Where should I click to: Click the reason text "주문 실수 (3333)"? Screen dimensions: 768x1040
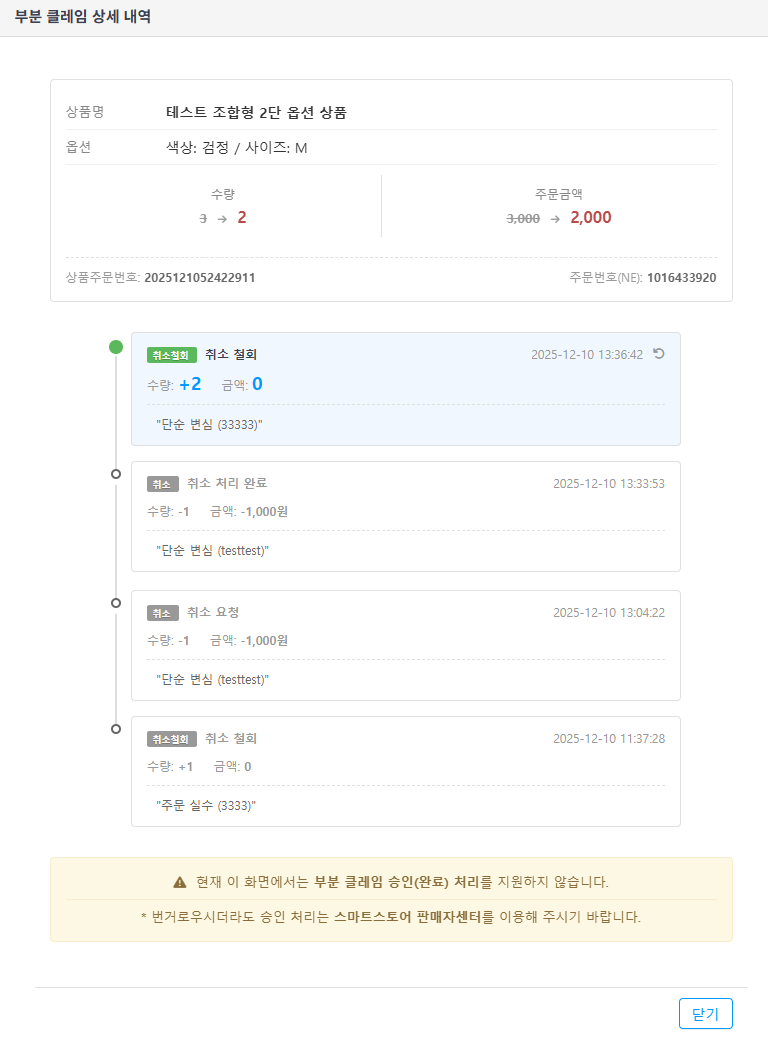point(206,805)
